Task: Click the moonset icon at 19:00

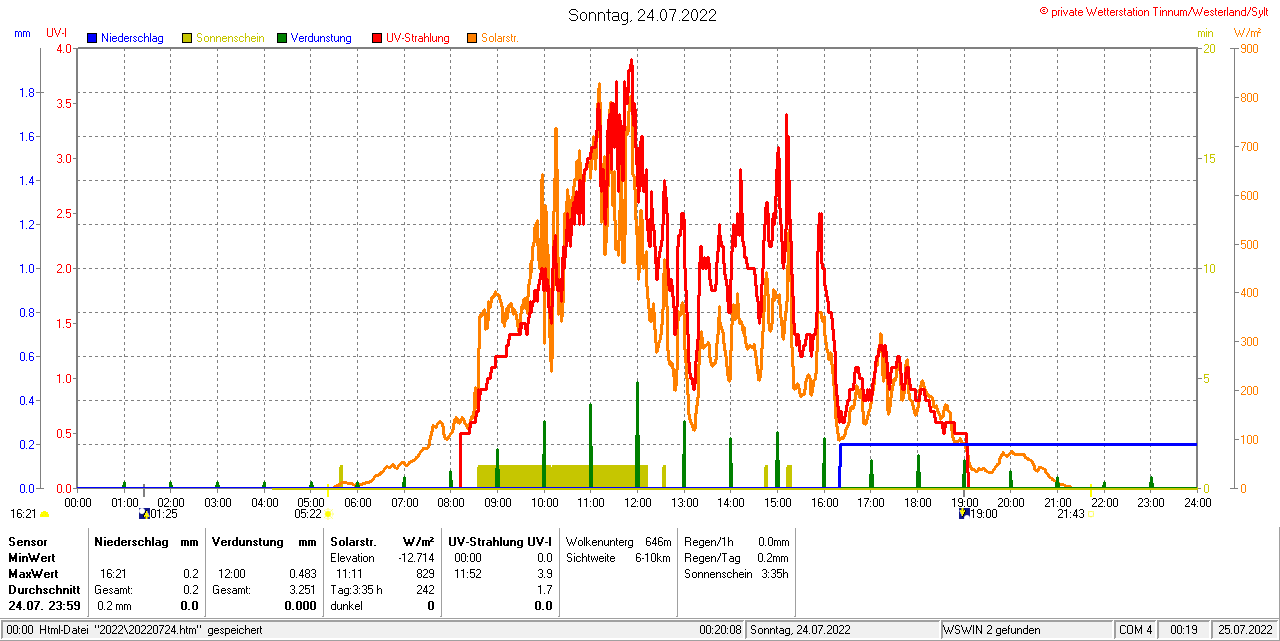Action: [964, 514]
